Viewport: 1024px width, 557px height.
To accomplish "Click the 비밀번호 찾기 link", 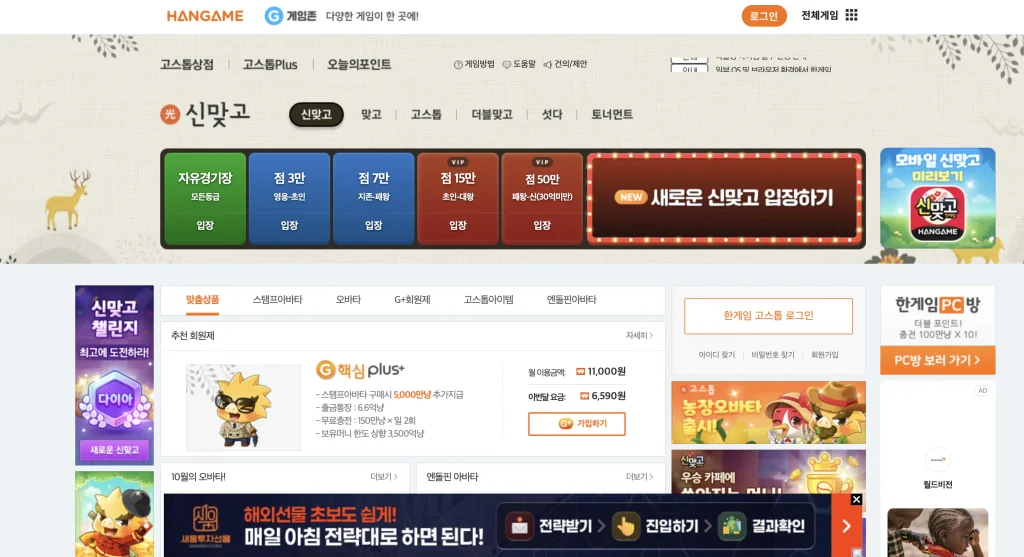I will [x=773, y=355].
